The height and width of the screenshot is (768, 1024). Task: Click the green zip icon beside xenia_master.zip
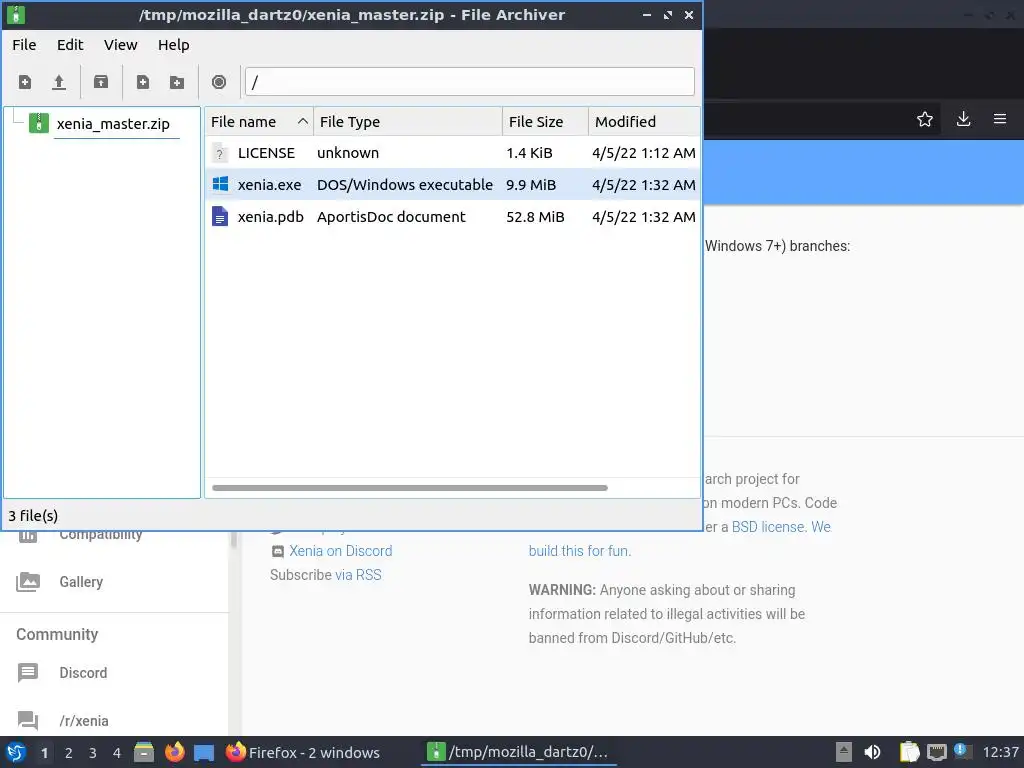[39, 123]
